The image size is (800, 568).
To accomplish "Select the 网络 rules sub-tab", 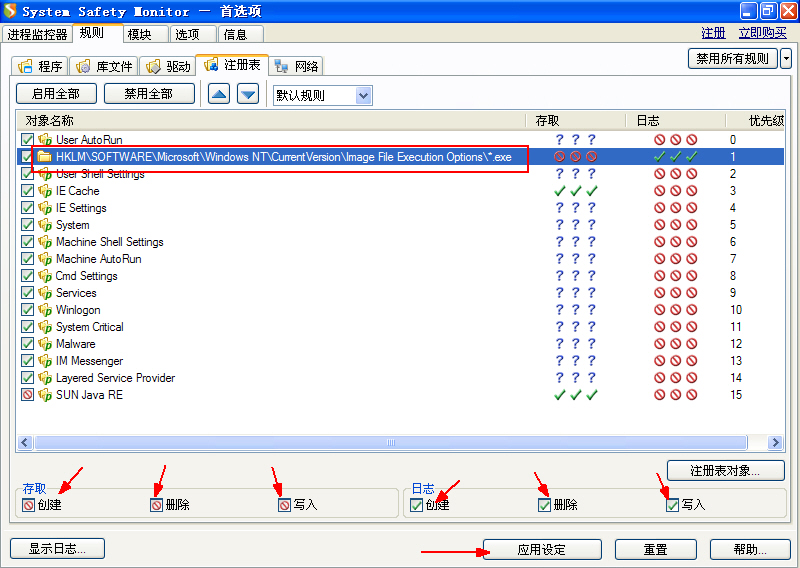I will coord(296,66).
